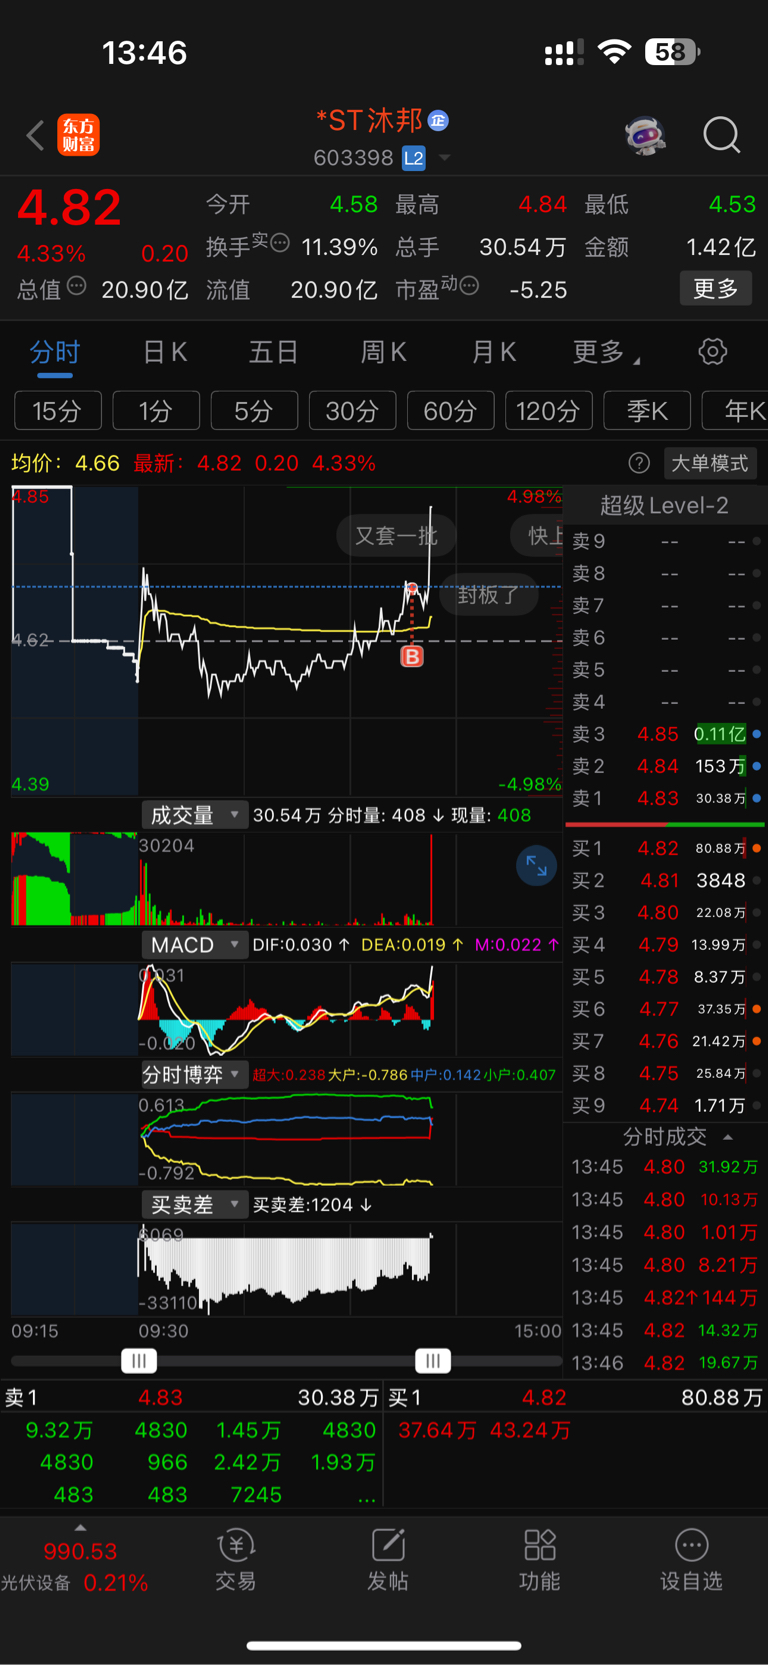Open chart settings gear icon

(712, 352)
